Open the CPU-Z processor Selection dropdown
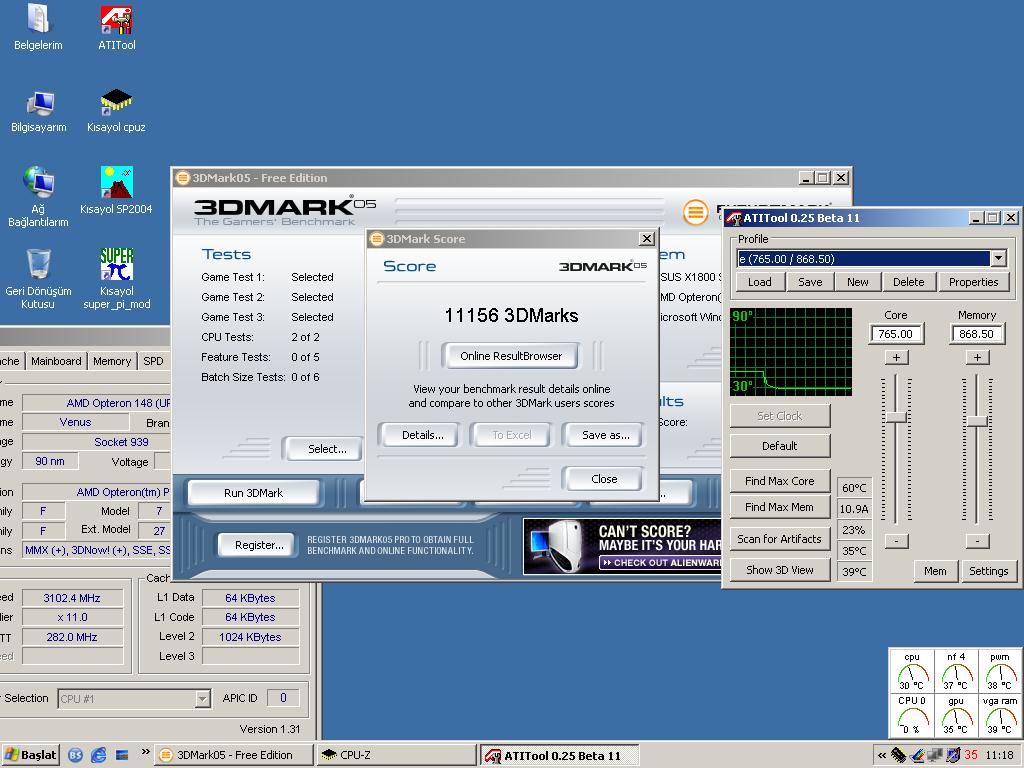This screenshot has height=768, width=1024. [203, 699]
